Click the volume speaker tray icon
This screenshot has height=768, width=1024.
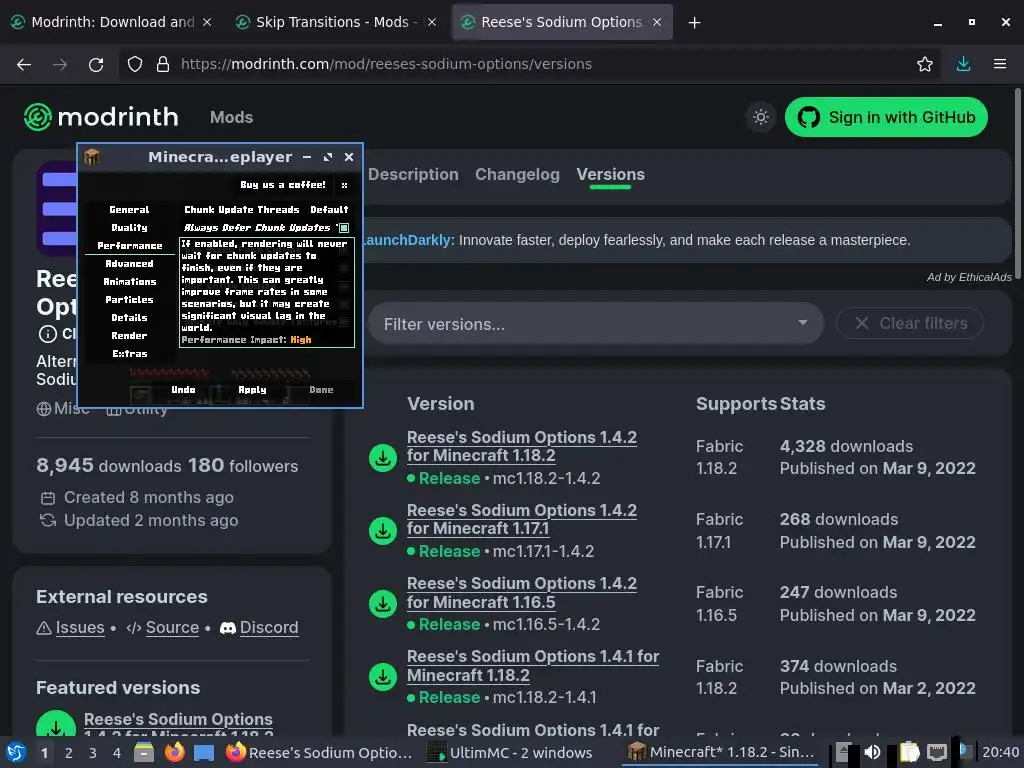(x=872, y=752)
